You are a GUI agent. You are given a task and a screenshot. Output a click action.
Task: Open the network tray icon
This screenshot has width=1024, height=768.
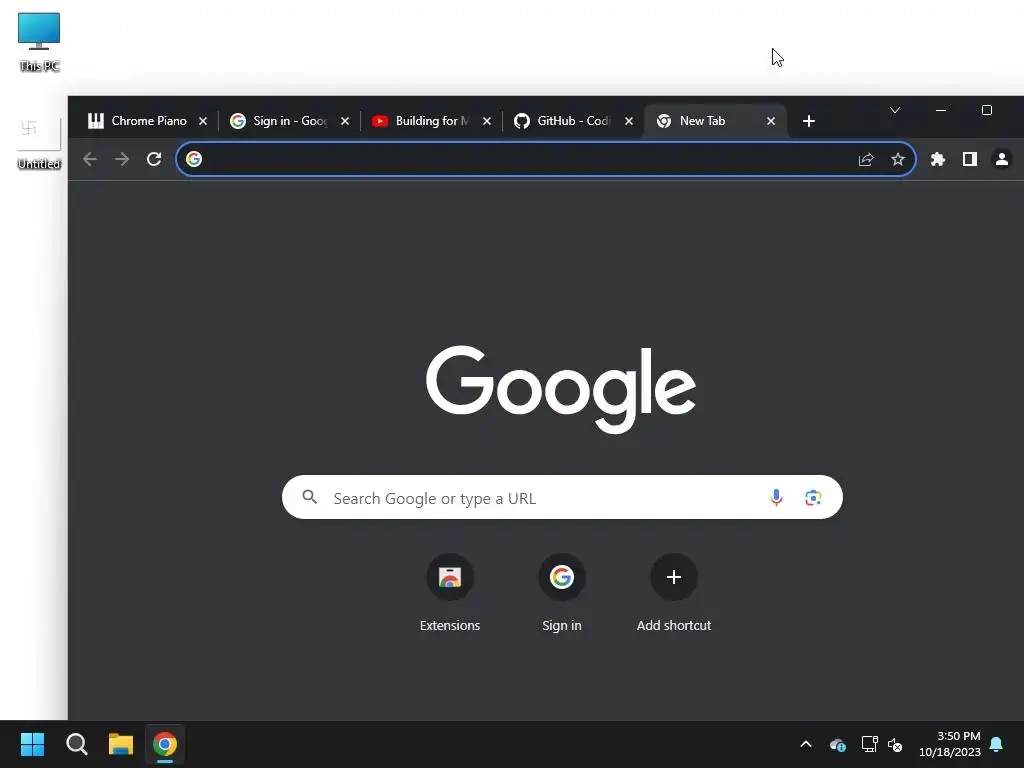pos(869,744)
